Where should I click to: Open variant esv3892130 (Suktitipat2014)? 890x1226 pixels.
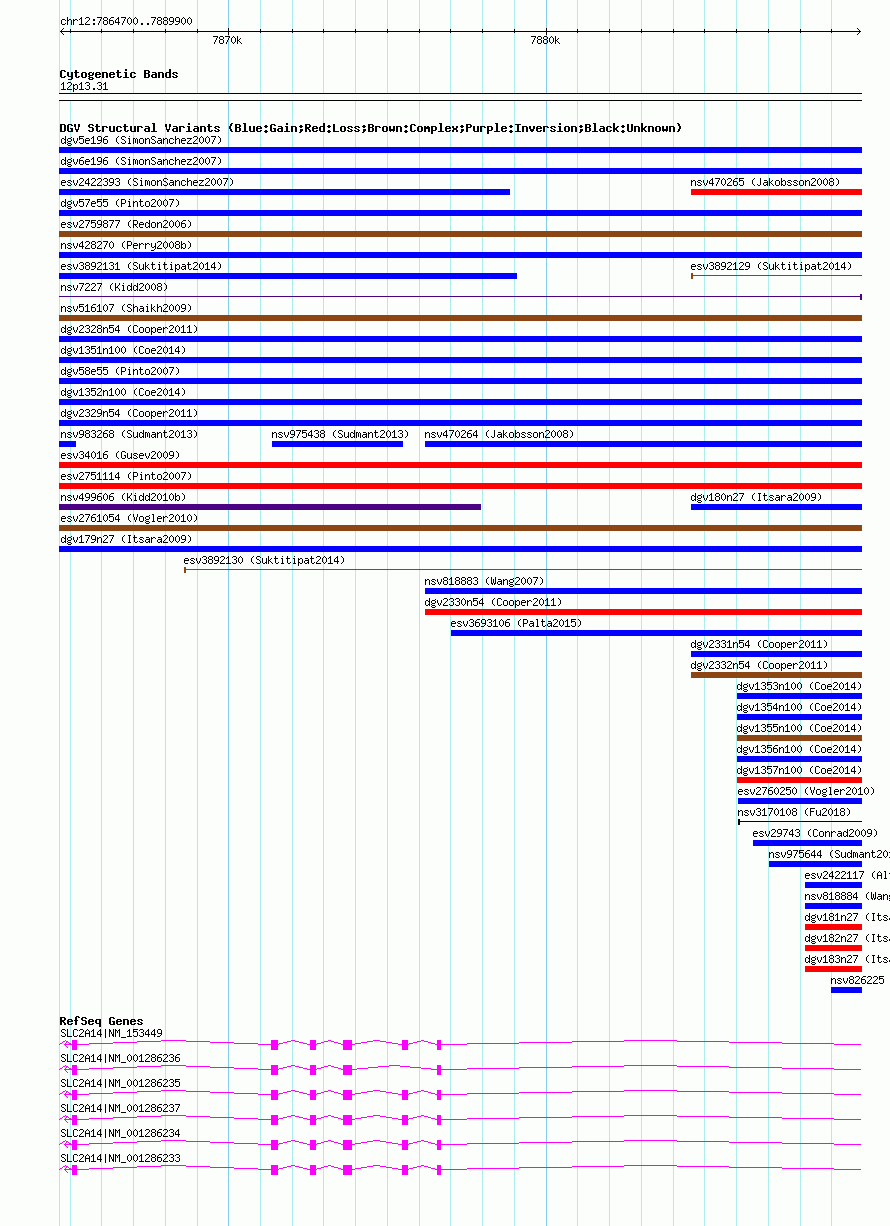pyautogui.click(x=264, y=560)
